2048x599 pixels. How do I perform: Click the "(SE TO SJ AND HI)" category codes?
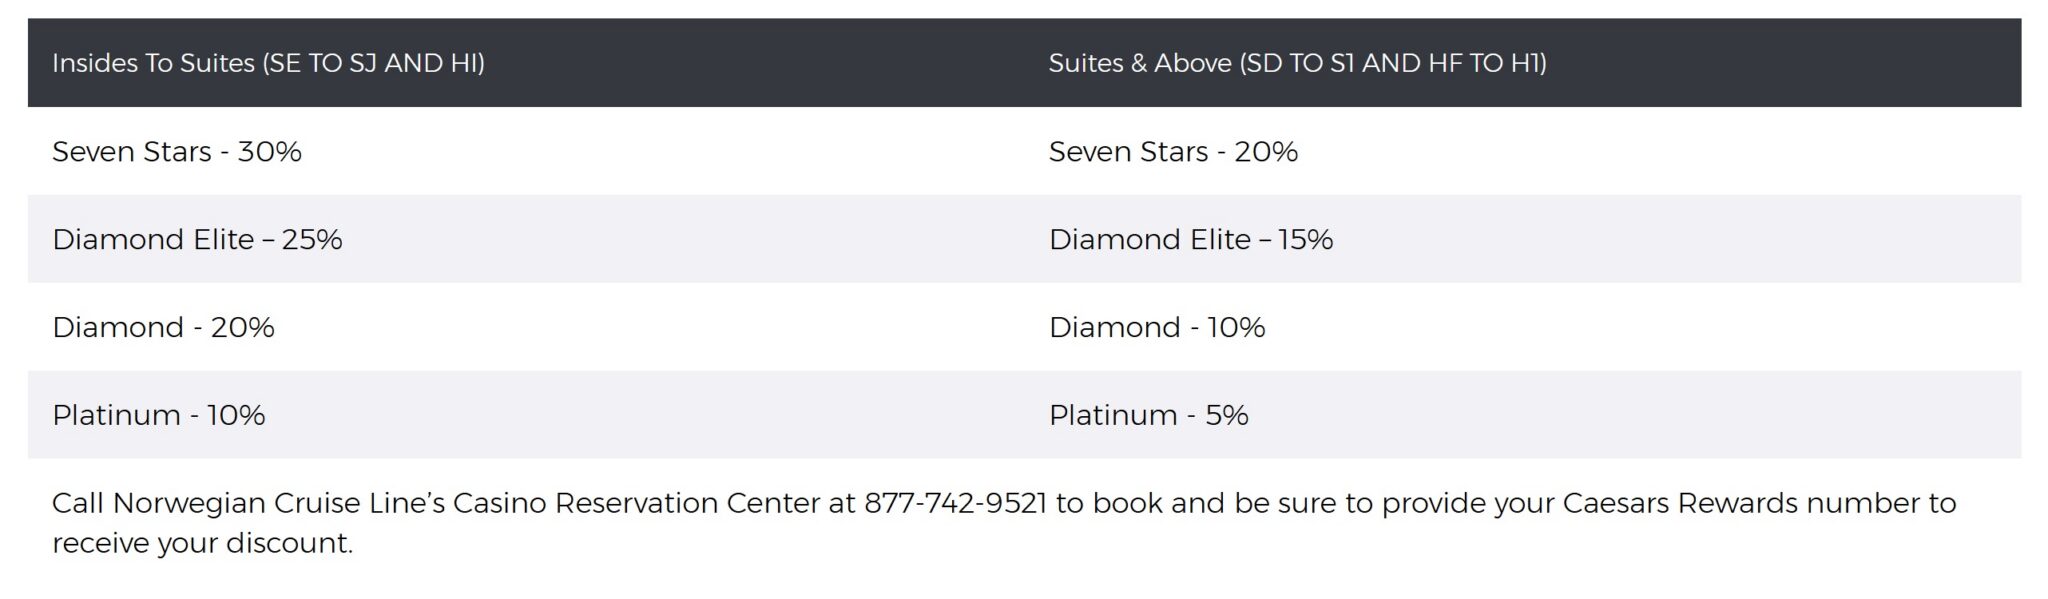coord(373,63)
